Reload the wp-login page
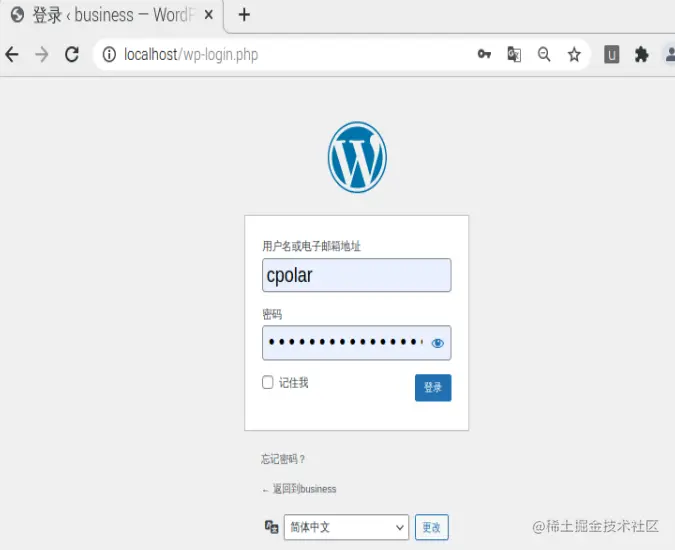 (72, 55)
